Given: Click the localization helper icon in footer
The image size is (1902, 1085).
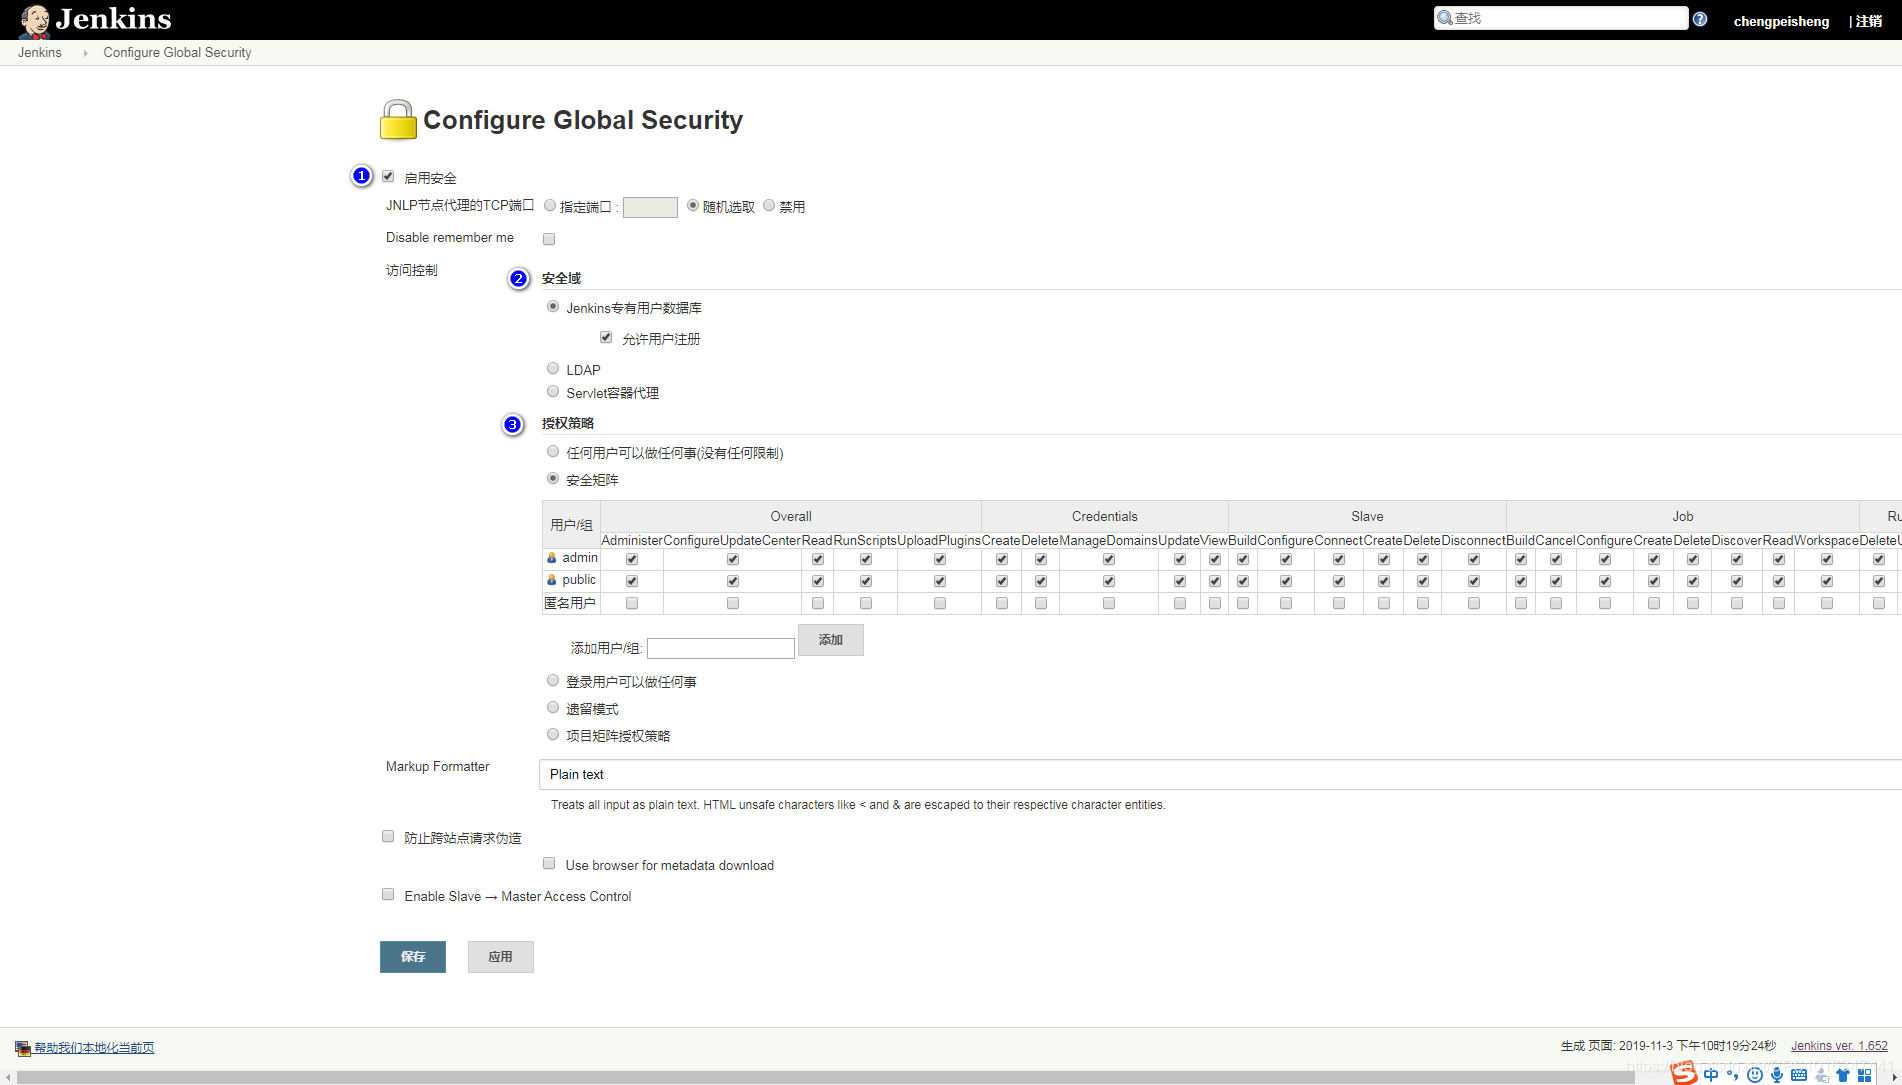Looking at the screenshot, I should point(23,1048).
